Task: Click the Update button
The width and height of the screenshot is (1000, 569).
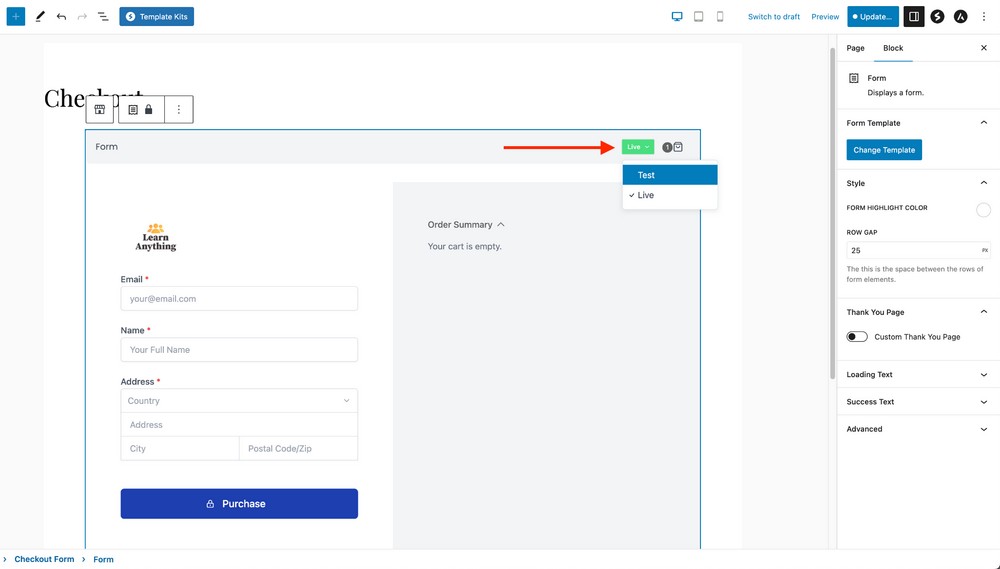Action: pyautogui.click(x=873, y=17)
